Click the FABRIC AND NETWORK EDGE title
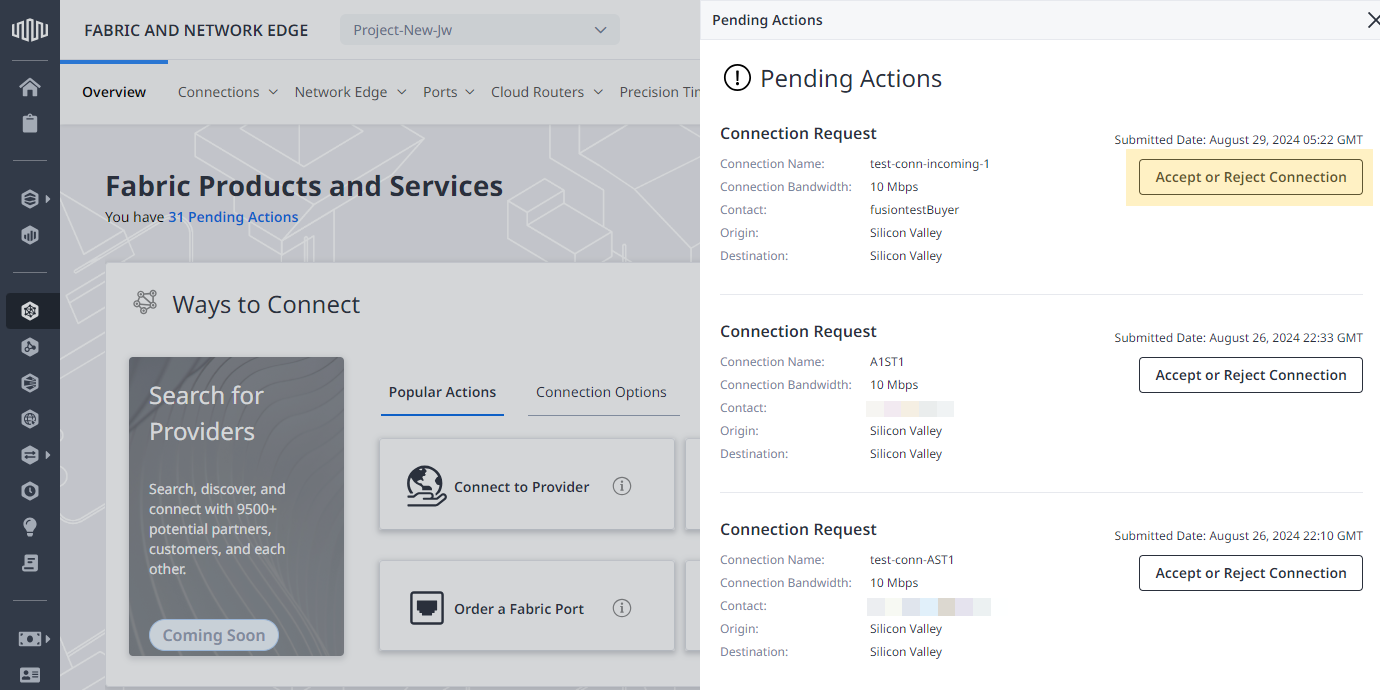Screen dimensions: 1380x690 pyautogui.click(x=196, y=30)
